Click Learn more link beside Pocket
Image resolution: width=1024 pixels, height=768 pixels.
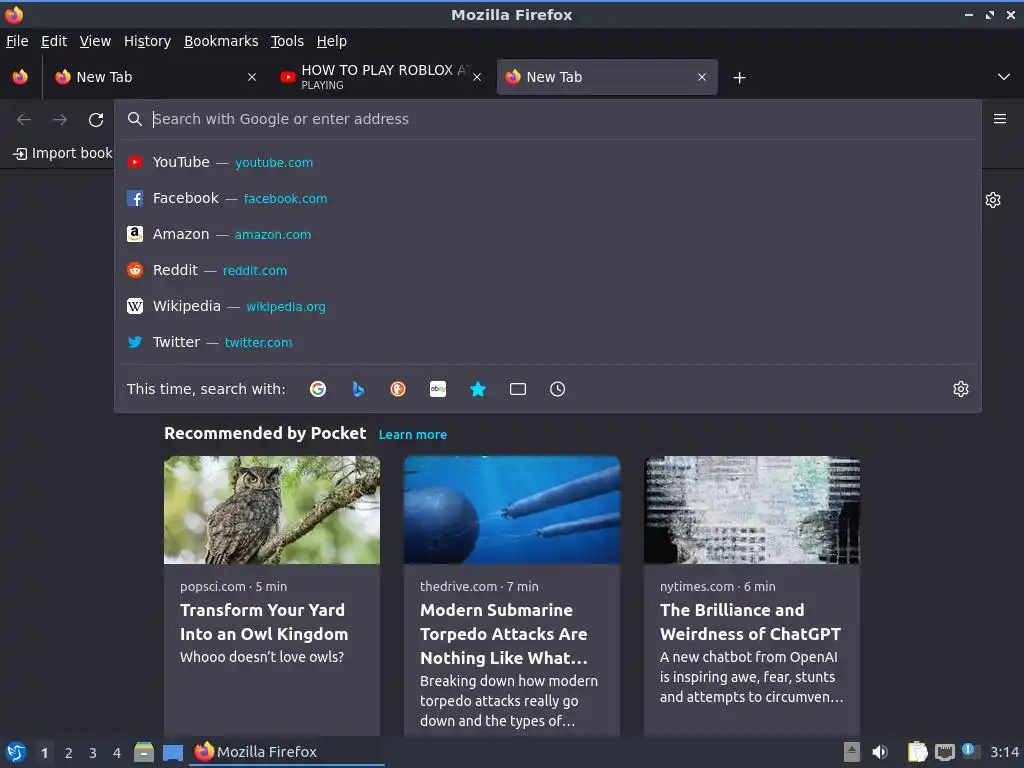tap(413, 435)
